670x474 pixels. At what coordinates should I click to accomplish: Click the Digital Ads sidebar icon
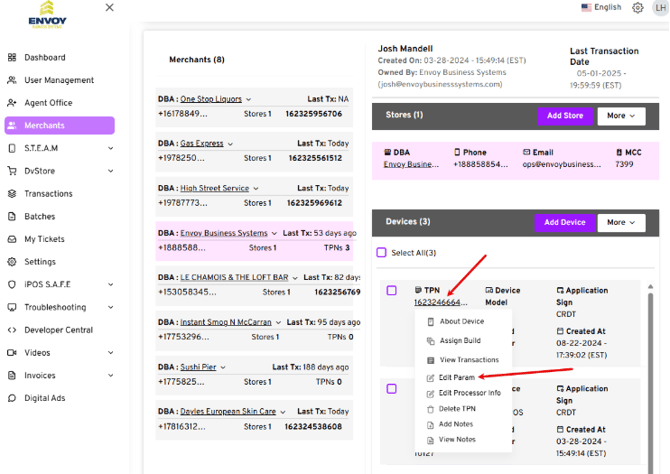[12, 398]
